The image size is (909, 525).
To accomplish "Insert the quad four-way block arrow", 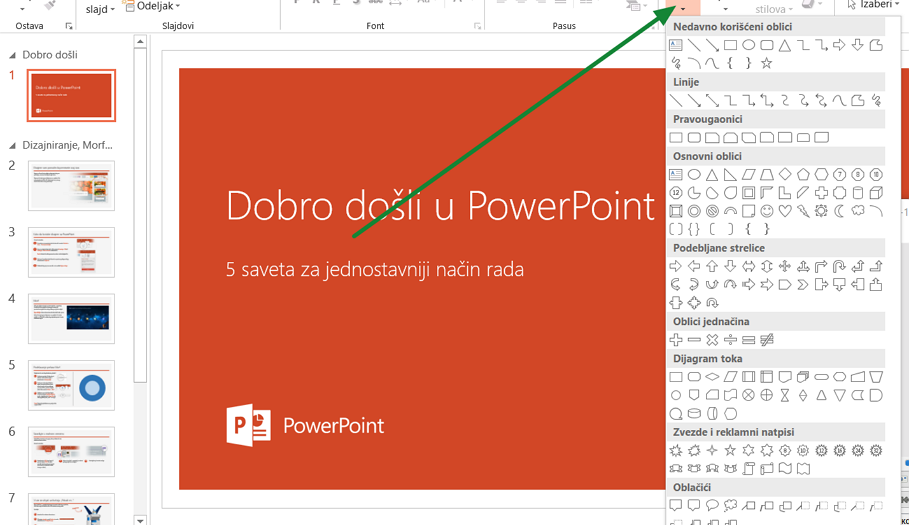I will click(x=785, y=267).
